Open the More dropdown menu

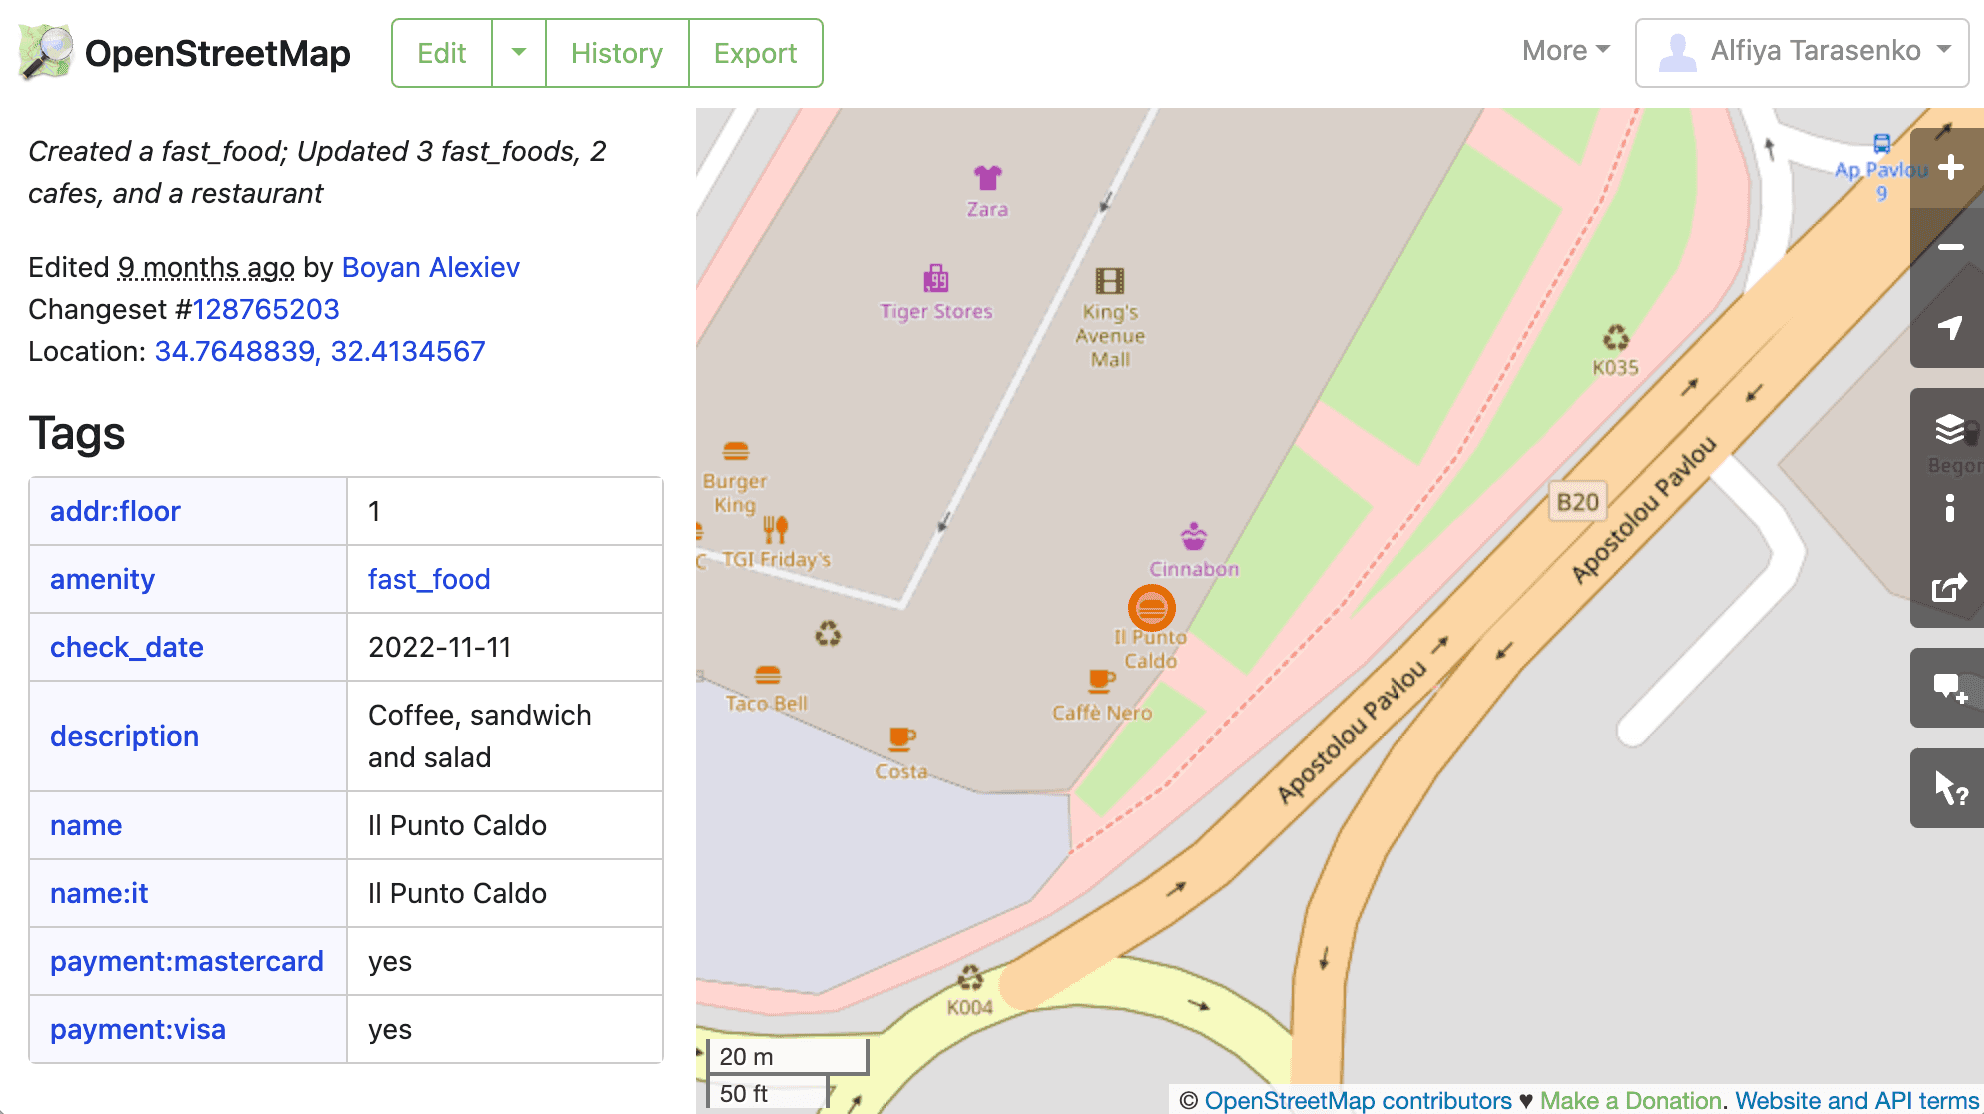(1566, 51)
